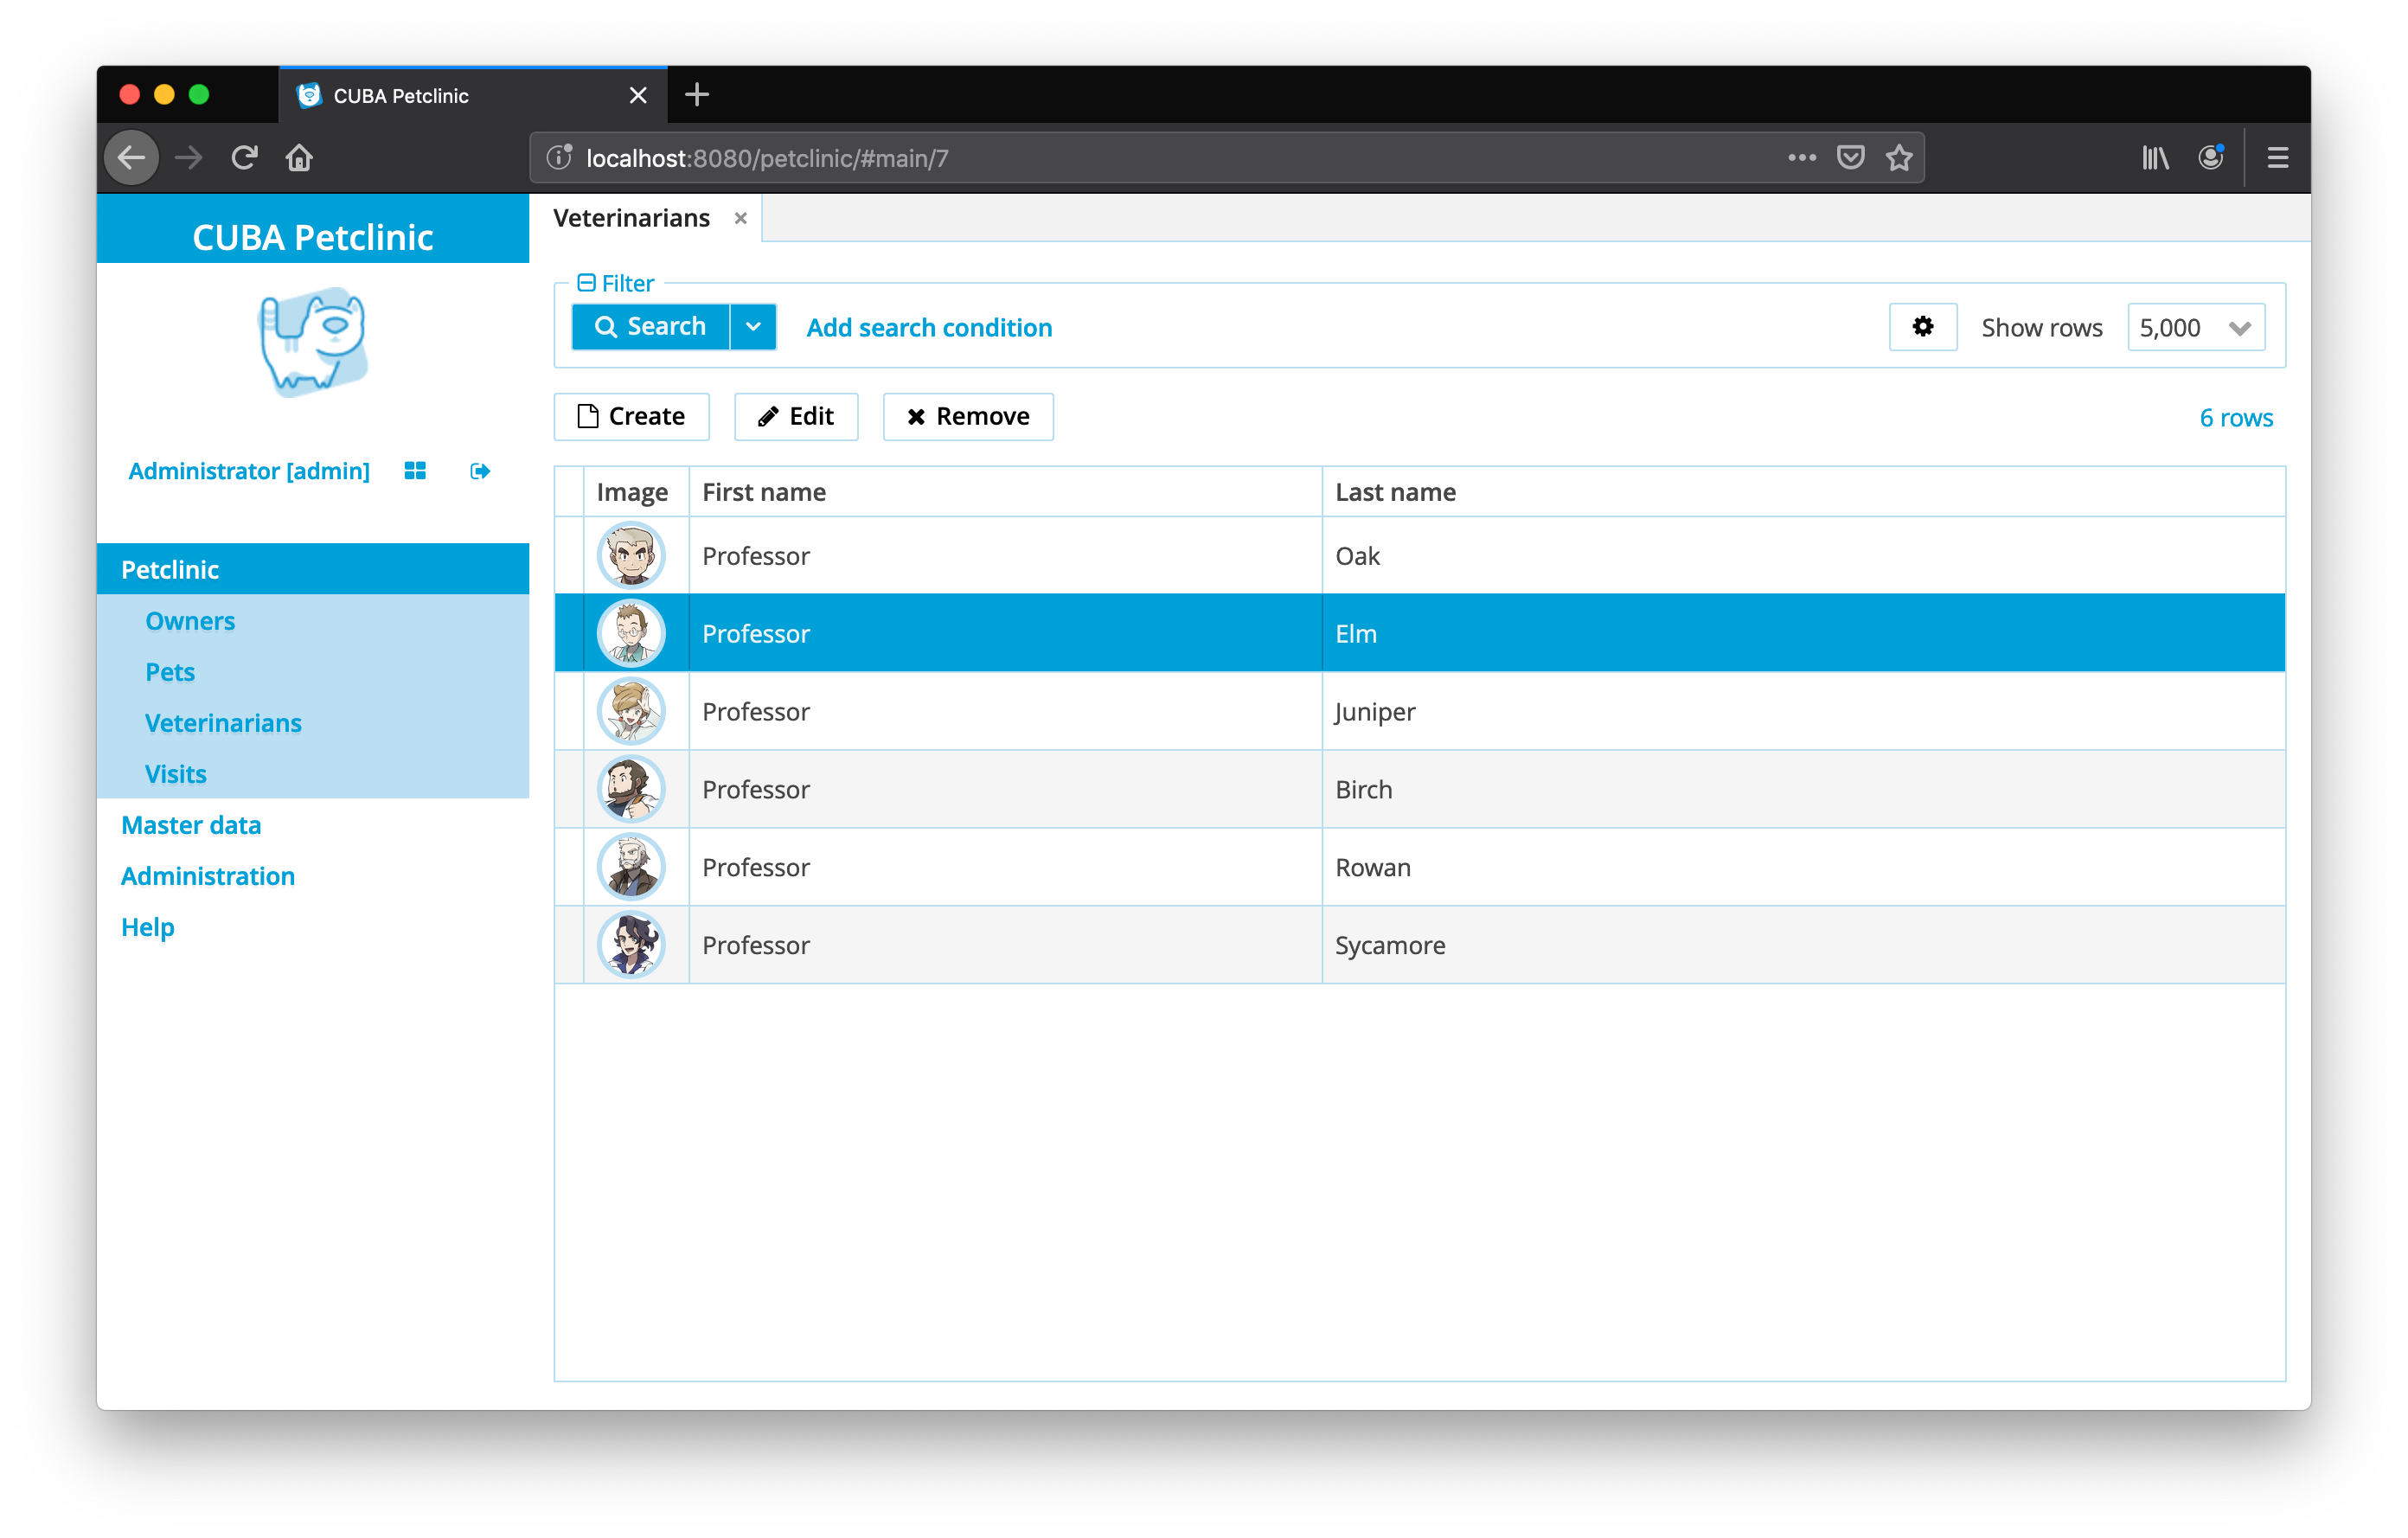Viewport: 2408px width, 1538px height.
Task: Create a new veterinarian
Action: (x=632, y=416)
